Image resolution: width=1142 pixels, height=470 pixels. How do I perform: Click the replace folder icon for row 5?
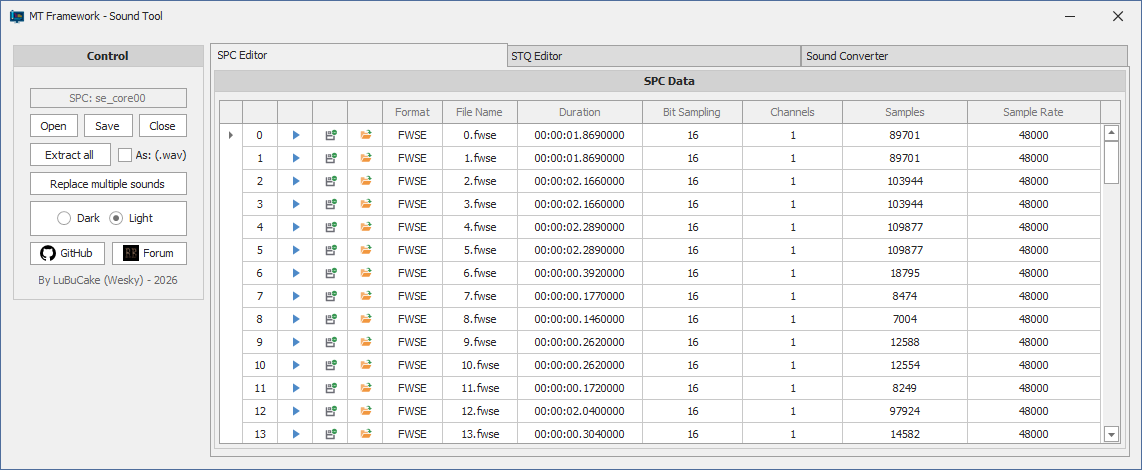click(x=366, y=250)
